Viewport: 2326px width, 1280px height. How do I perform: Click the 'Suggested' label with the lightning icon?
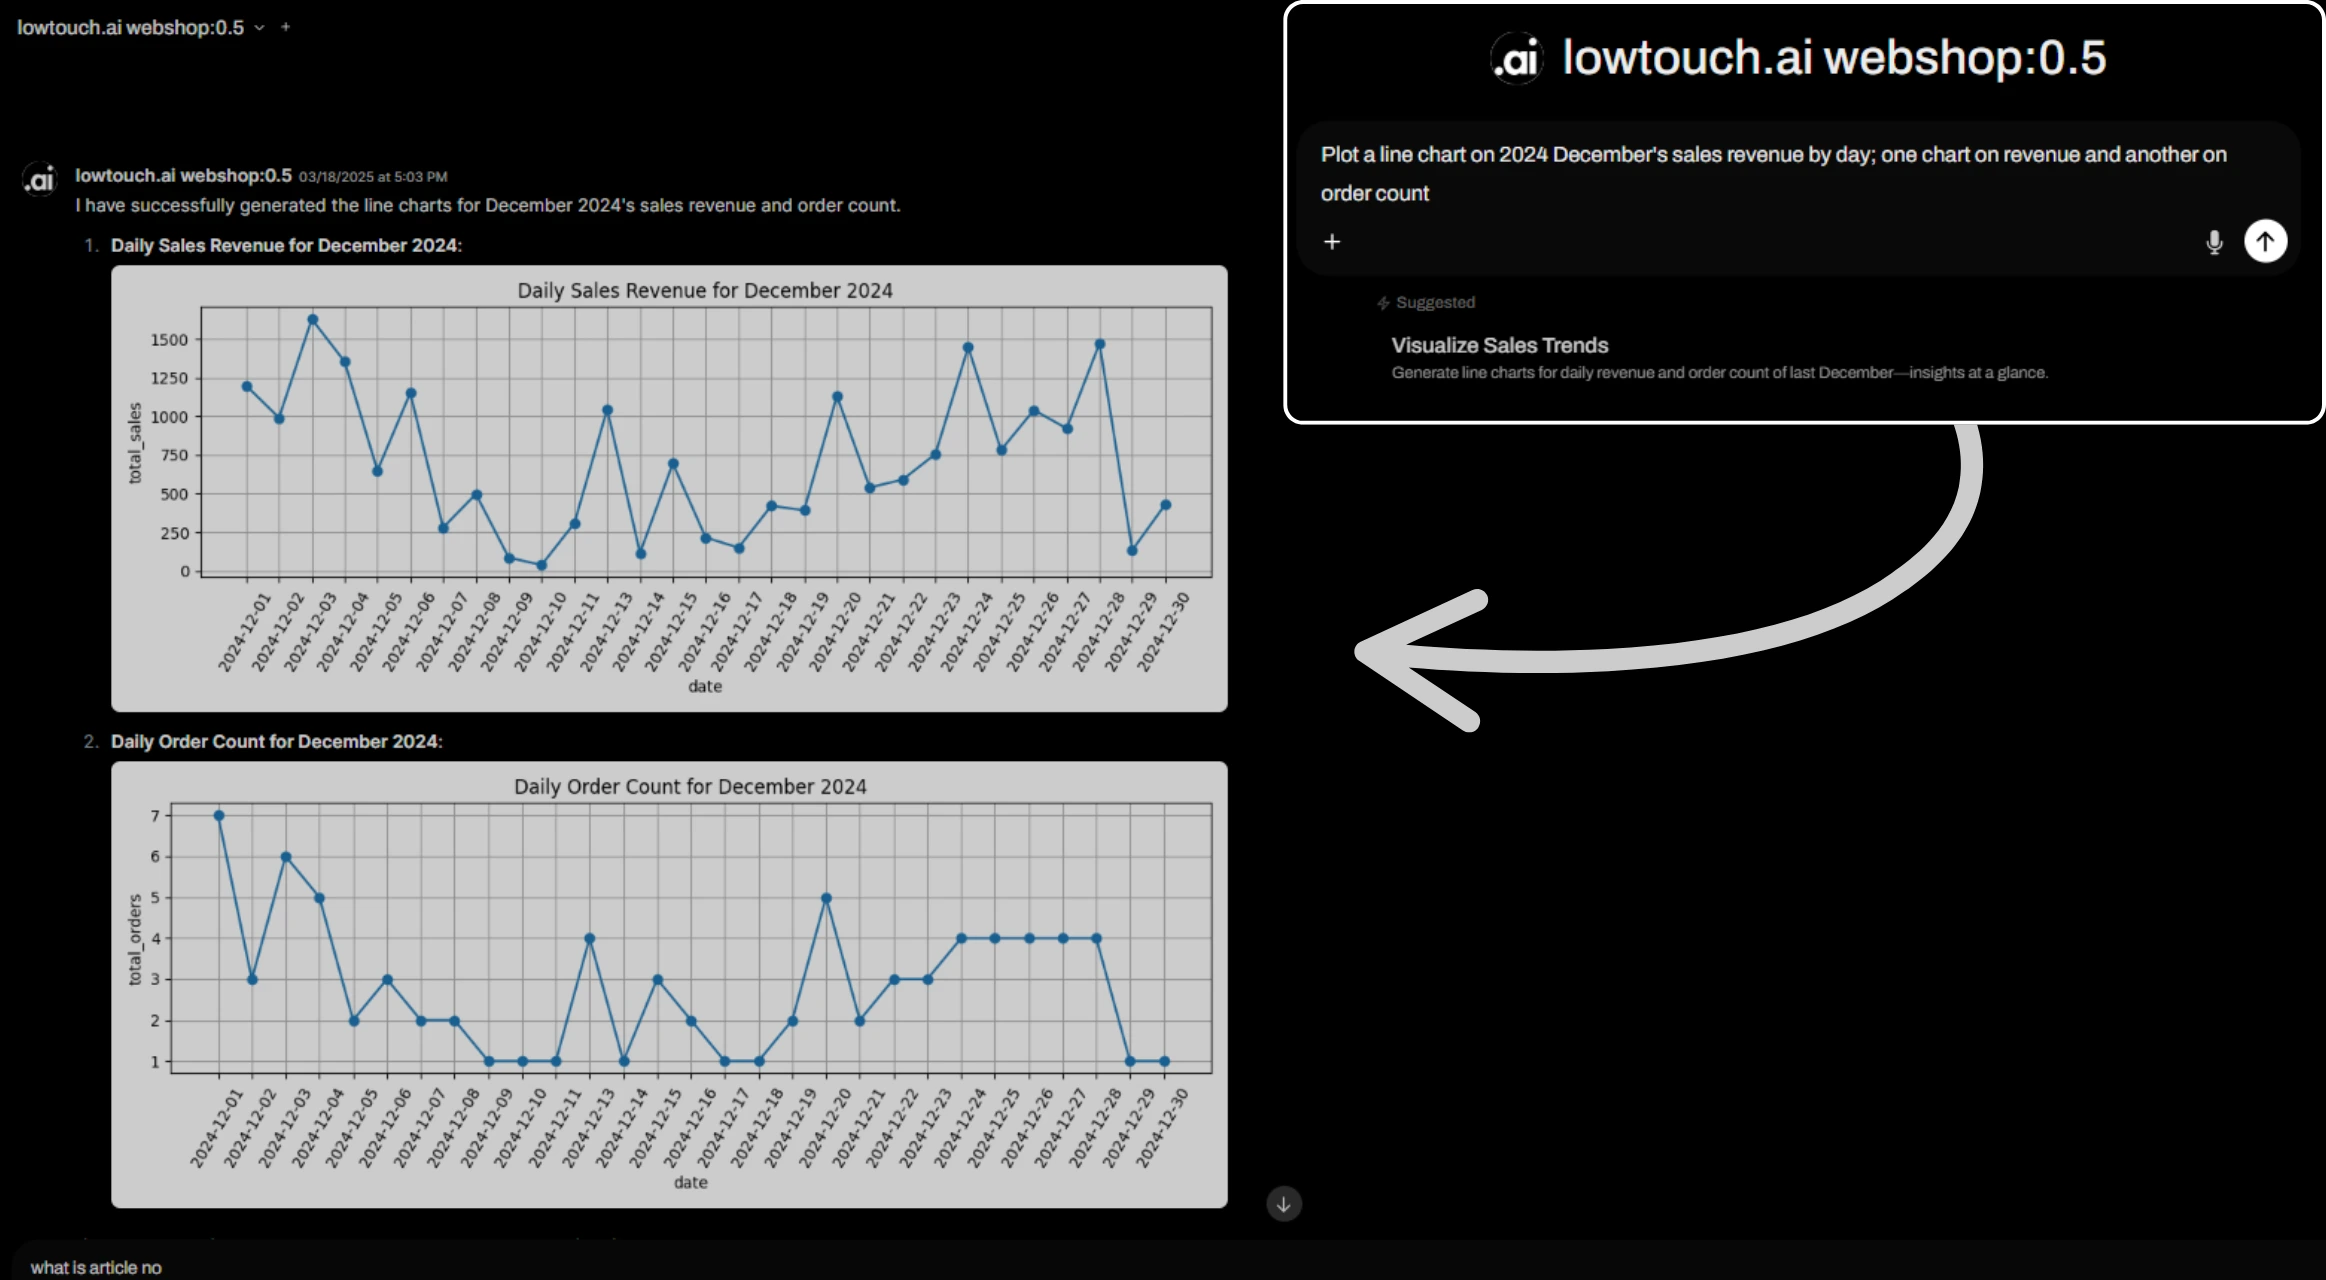(1426, 303)
